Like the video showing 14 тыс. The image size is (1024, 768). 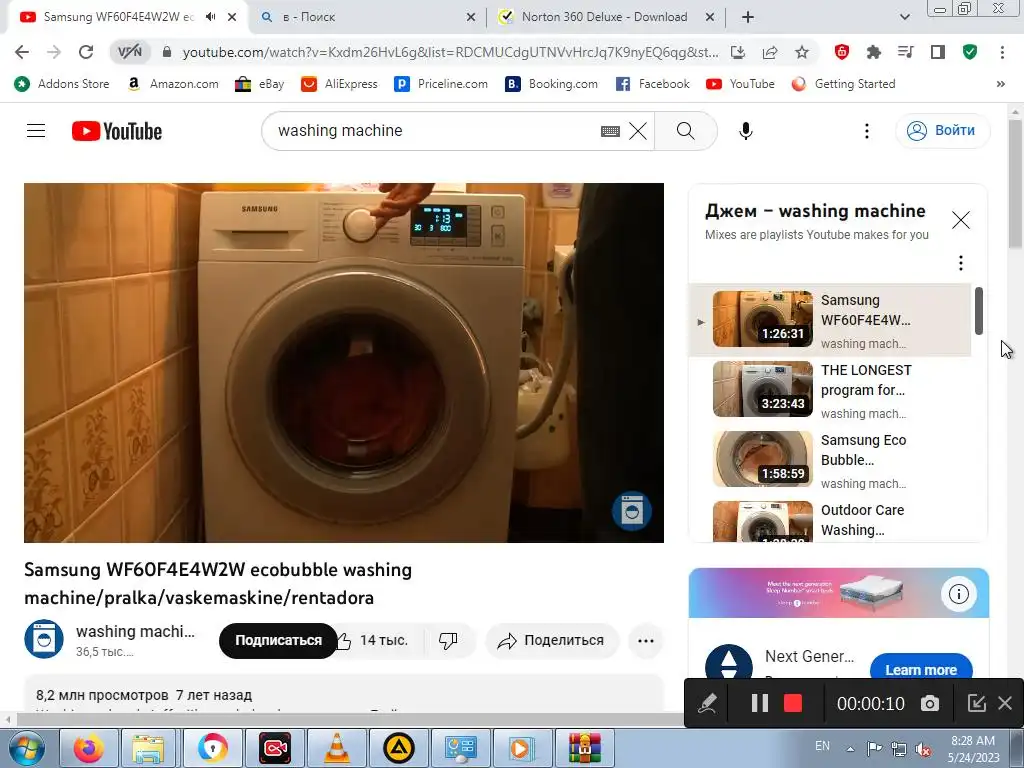(x=375, y=641)
